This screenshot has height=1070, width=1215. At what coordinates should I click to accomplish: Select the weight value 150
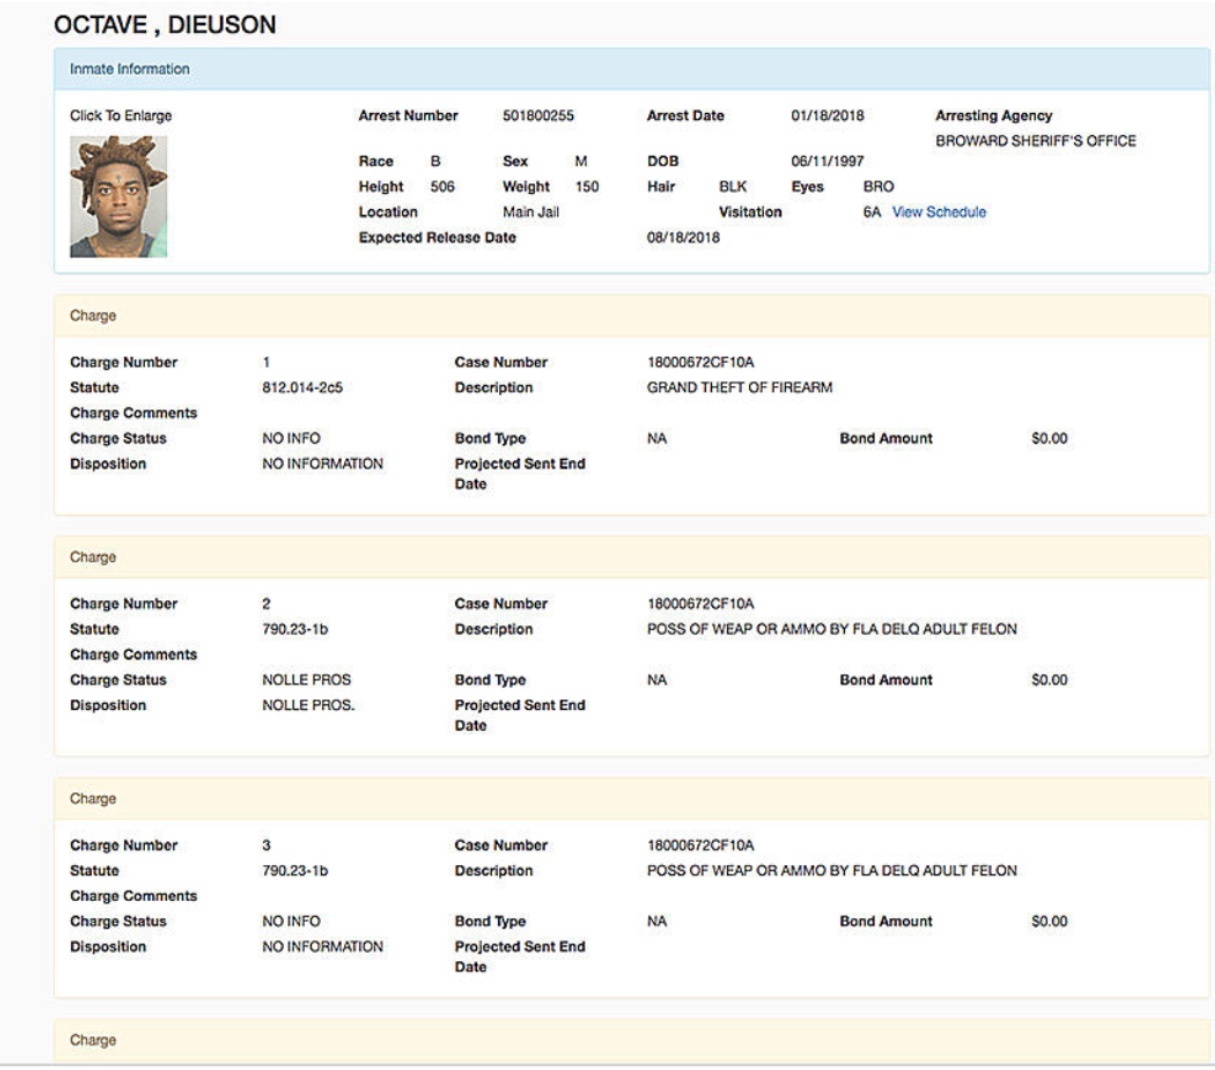click(x=587, y=187)
